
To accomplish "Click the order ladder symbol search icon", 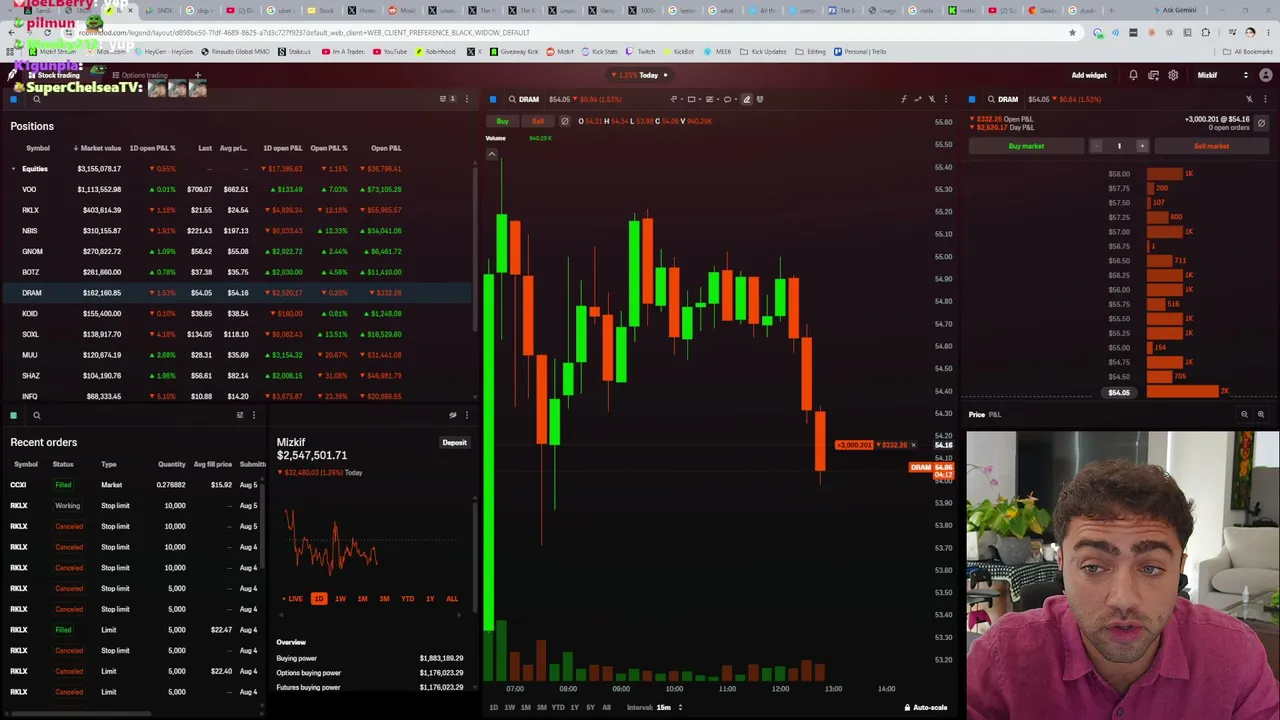I will (991, 99).
